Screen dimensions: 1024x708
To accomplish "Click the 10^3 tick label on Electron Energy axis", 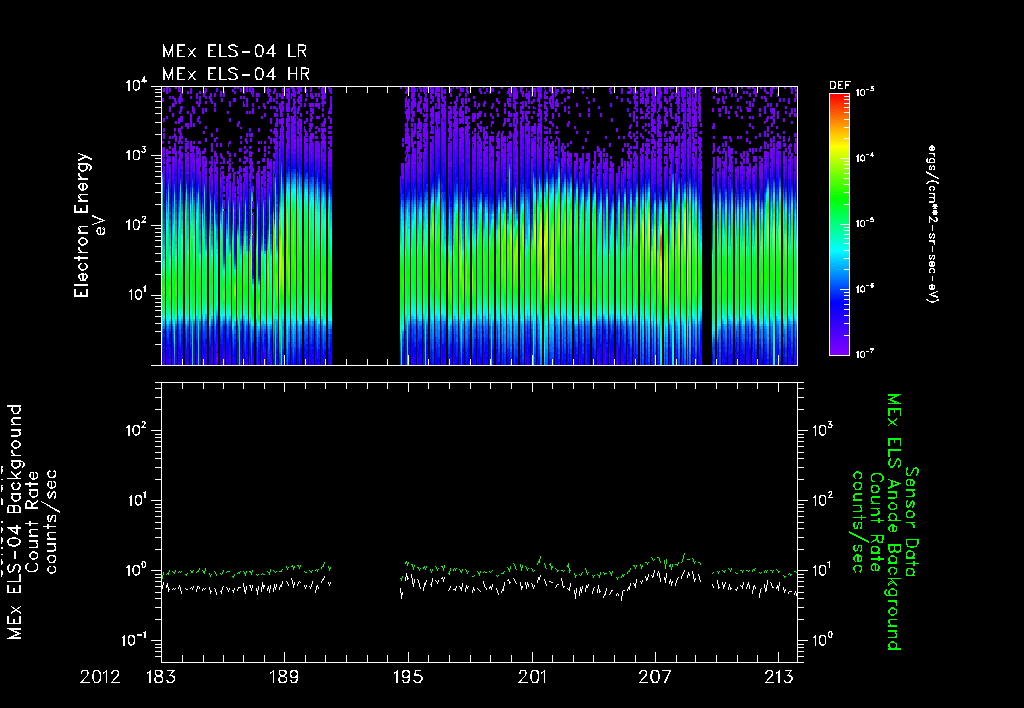I will click(136, 155).
